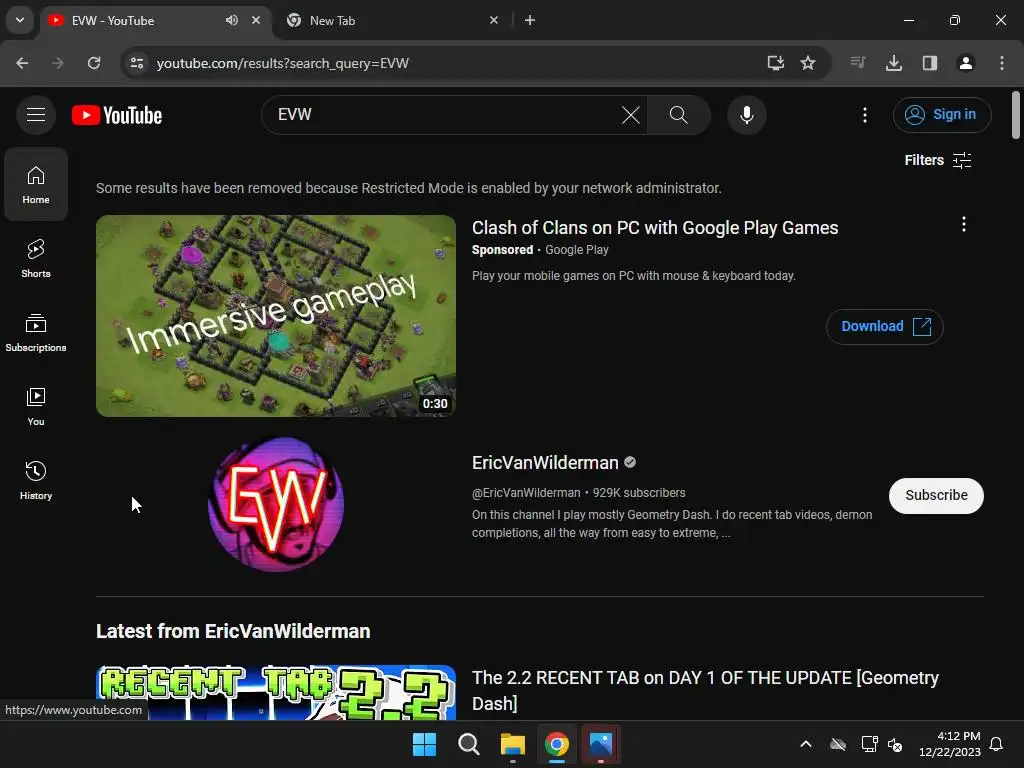Open History in the sidebar
The width and height of the screenshot is (1024, 768).
point(36,480)
